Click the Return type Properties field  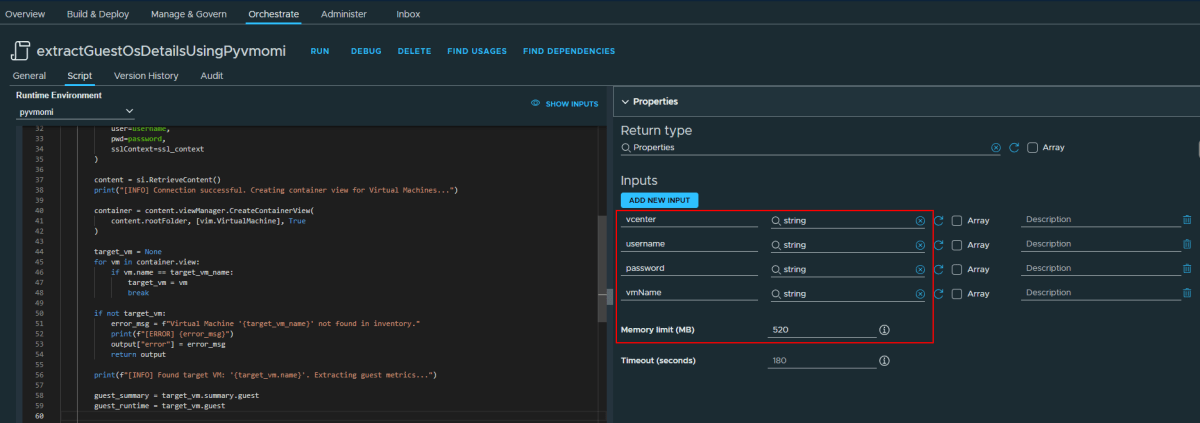(811, 147)
